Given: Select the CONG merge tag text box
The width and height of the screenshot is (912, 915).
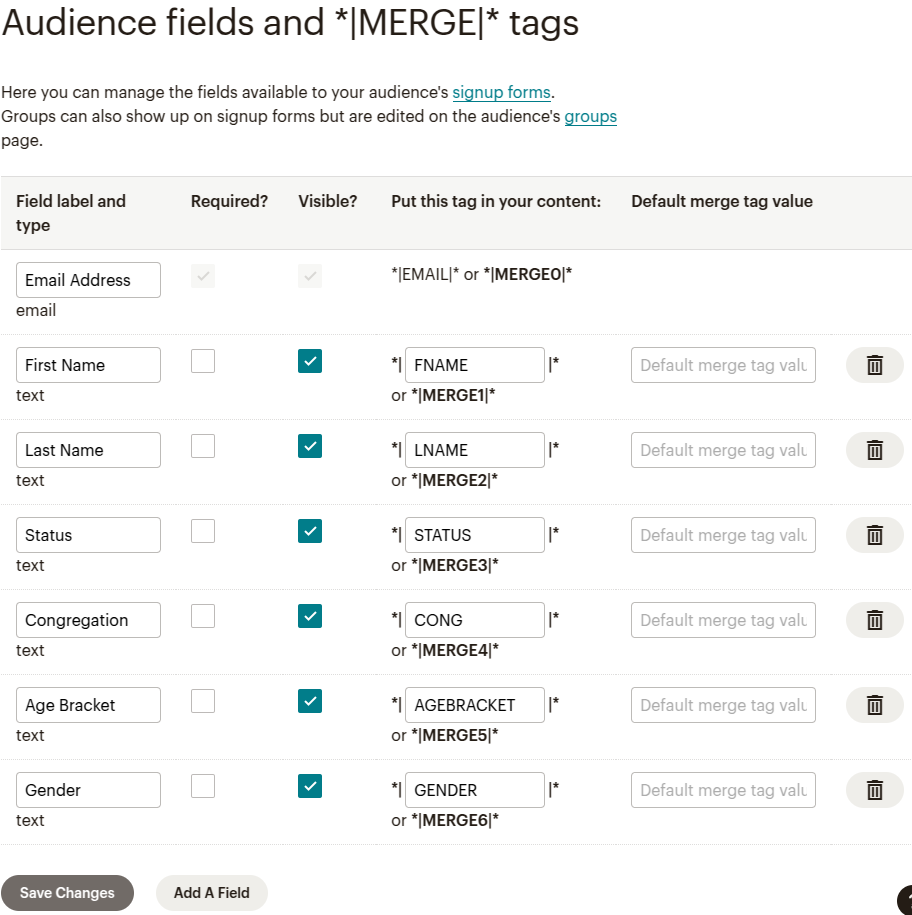Looking at the screenshot, I should (x=474, y=620).
